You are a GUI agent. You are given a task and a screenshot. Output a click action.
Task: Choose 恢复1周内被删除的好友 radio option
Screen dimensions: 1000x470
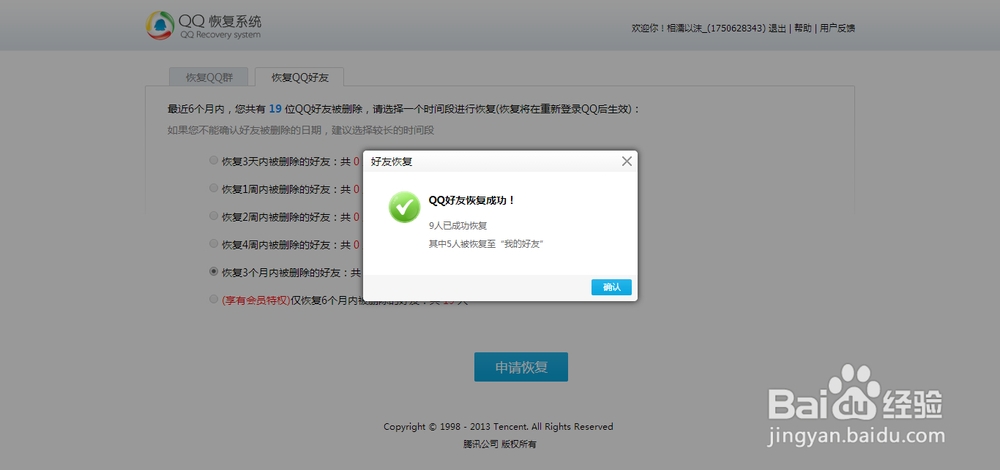coord(214,188)
